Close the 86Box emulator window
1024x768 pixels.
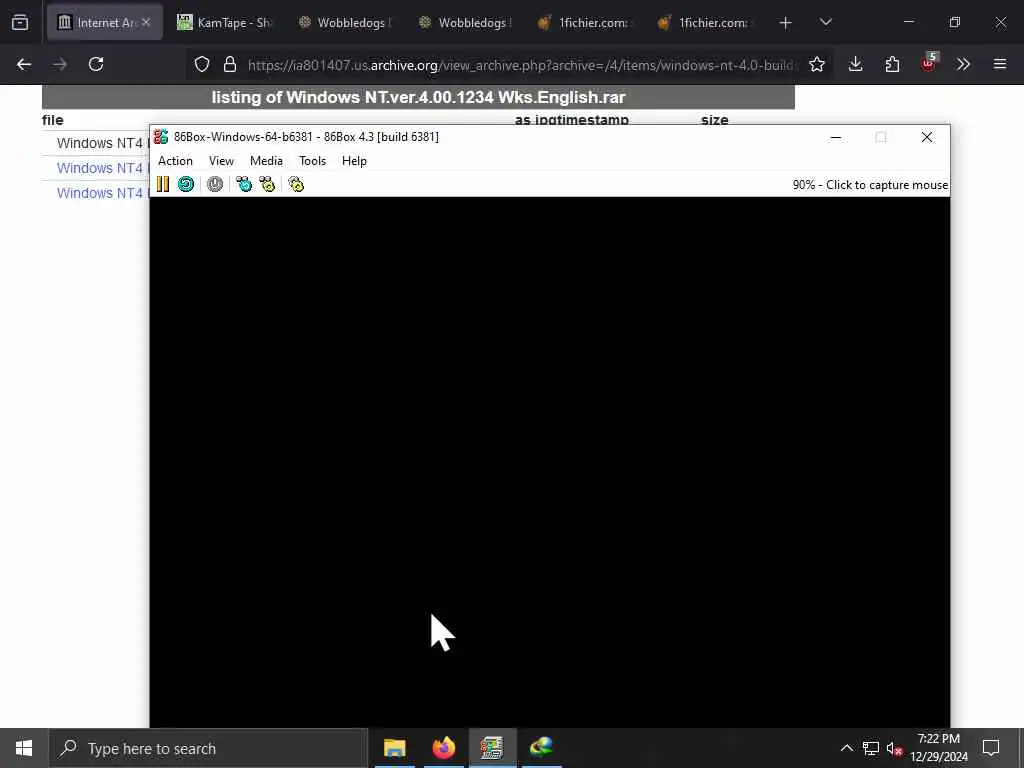tap(927, 137)
